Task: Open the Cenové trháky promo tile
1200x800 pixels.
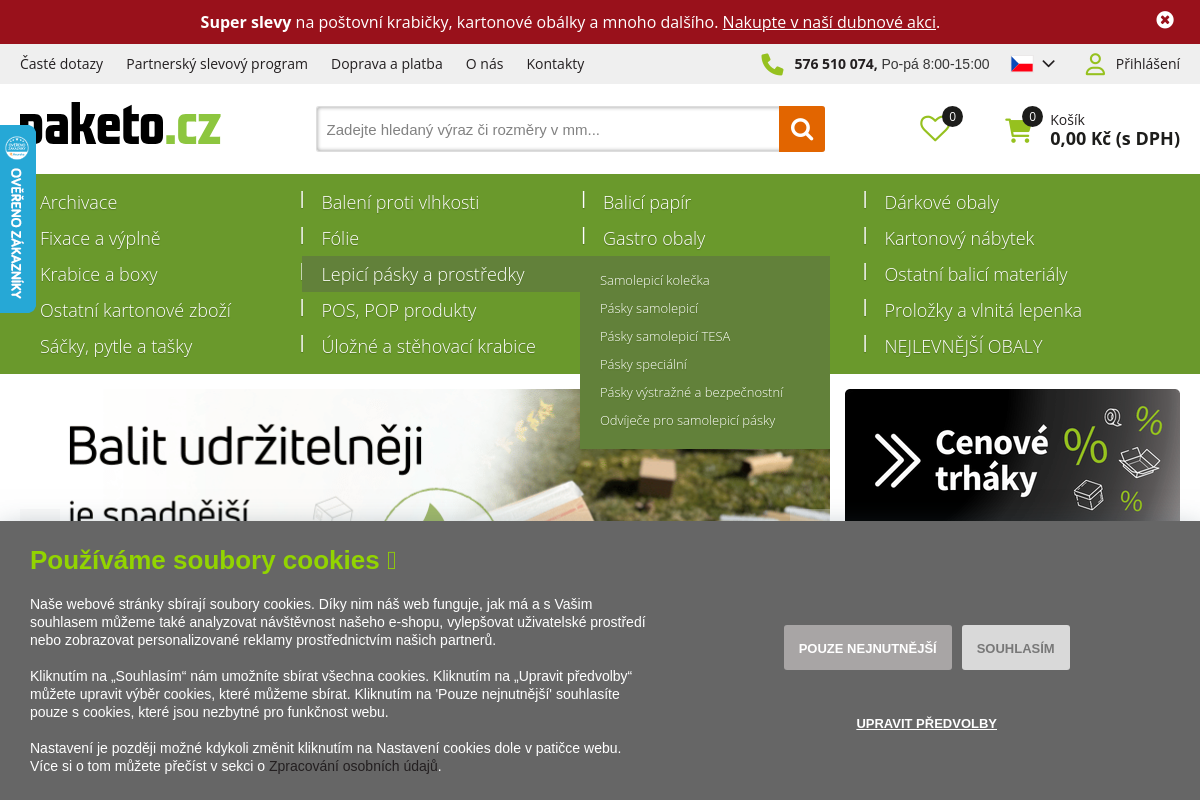Action: 1012,455
